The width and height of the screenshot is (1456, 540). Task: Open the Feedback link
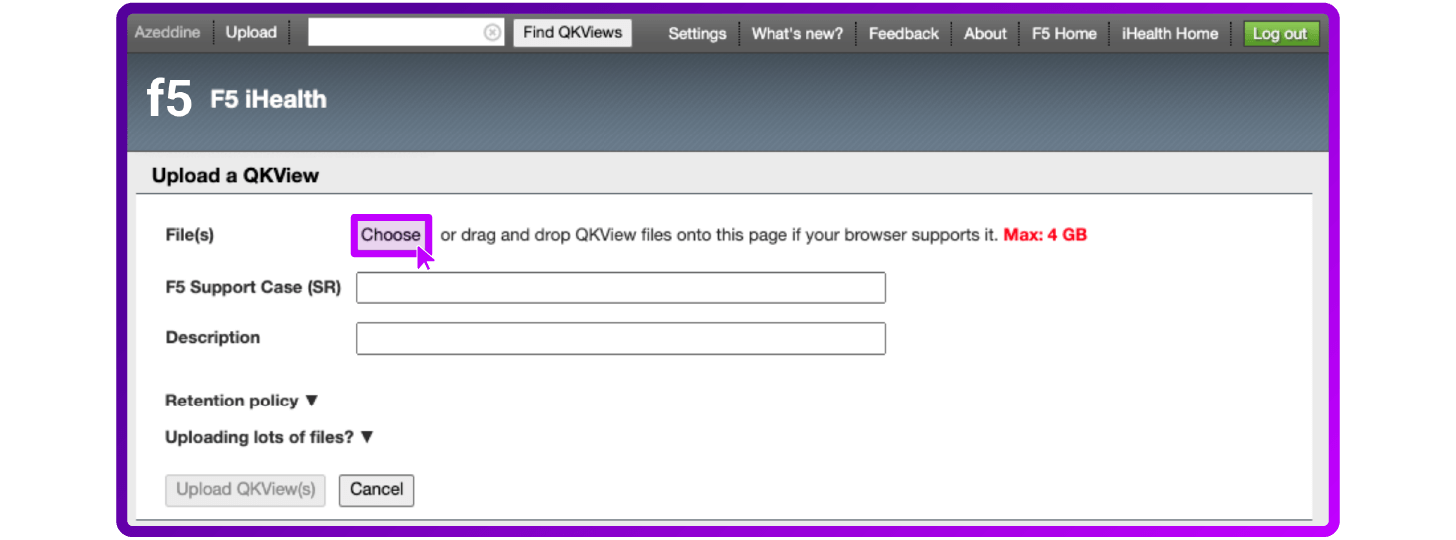tap(904, 34)
